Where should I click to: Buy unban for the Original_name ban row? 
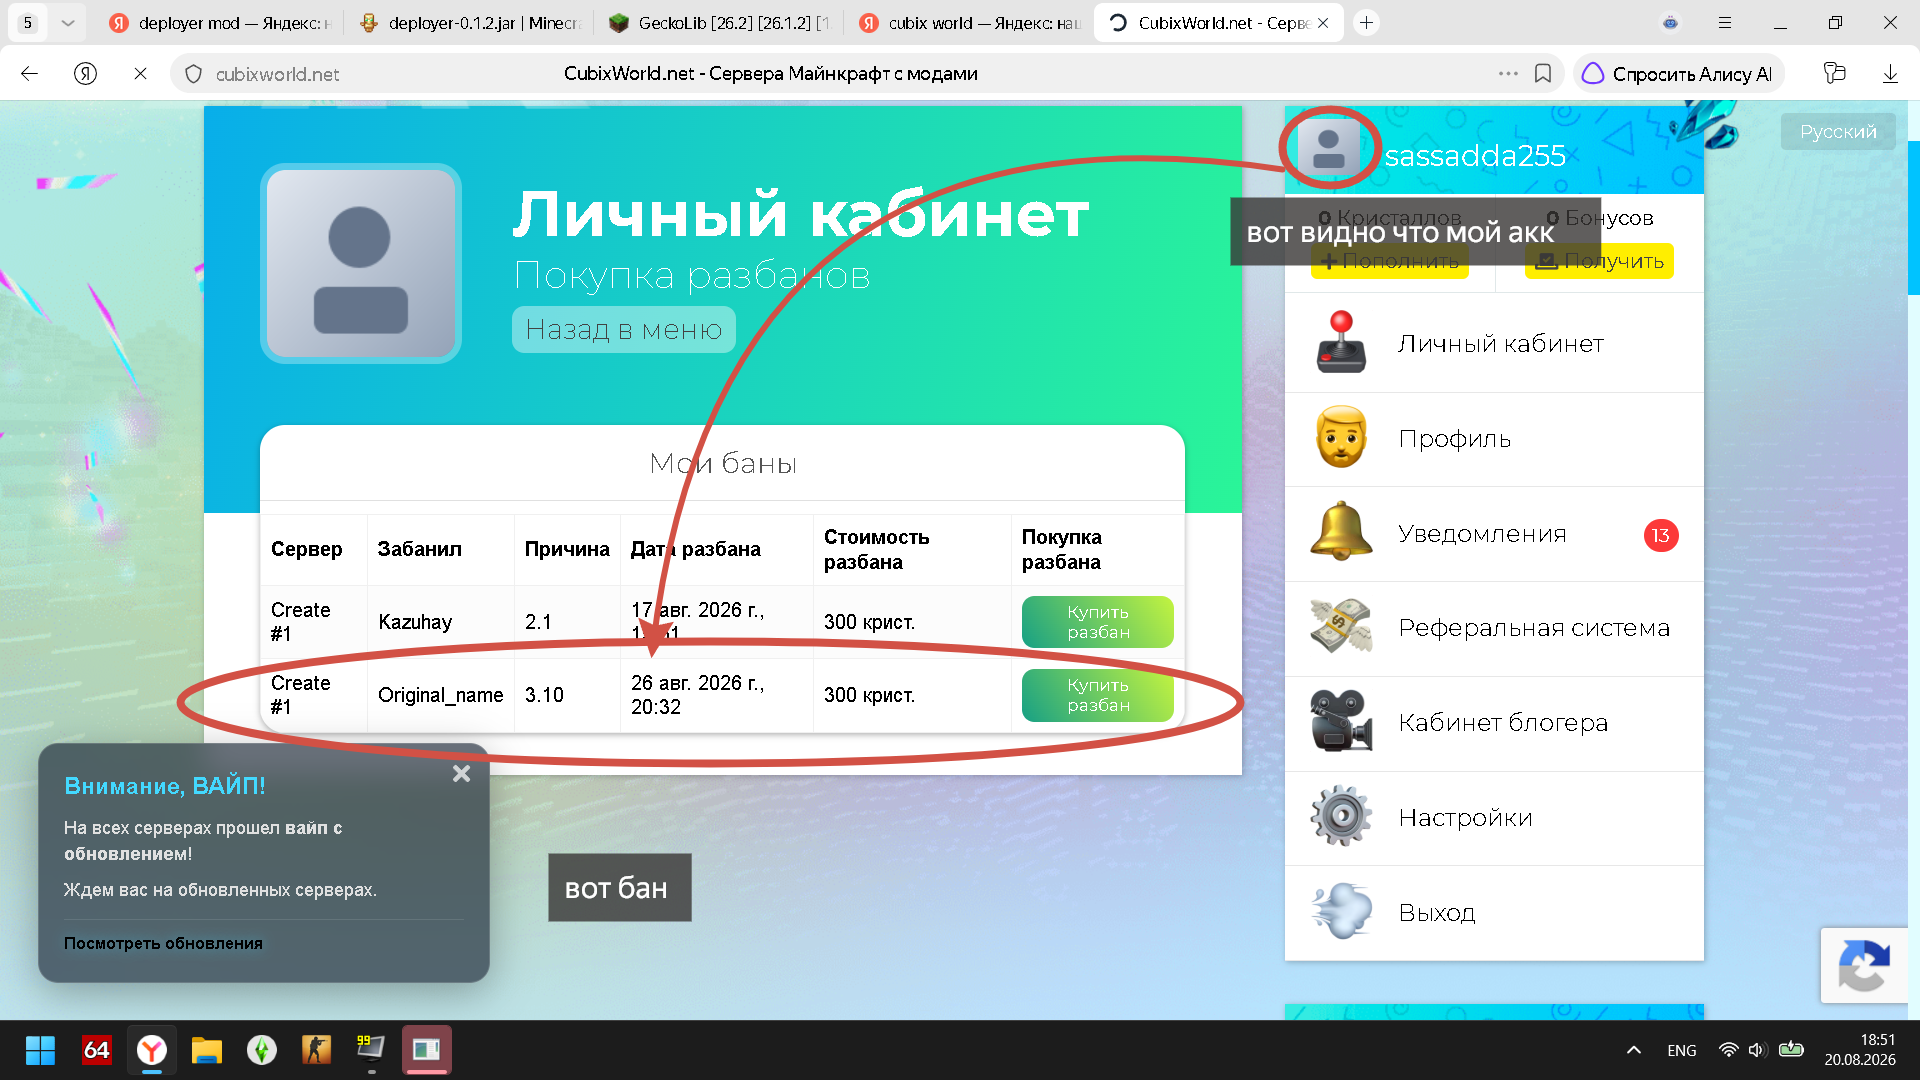tap(1097, 694)
